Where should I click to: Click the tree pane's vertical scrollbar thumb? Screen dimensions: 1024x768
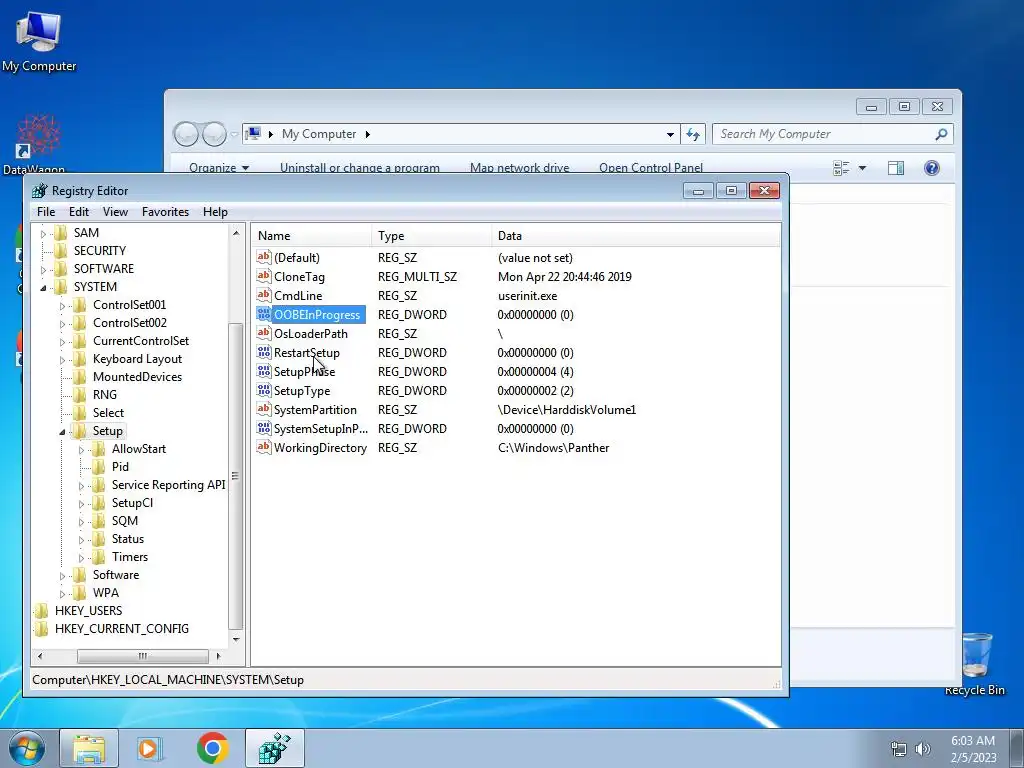[x=236, y=475]
